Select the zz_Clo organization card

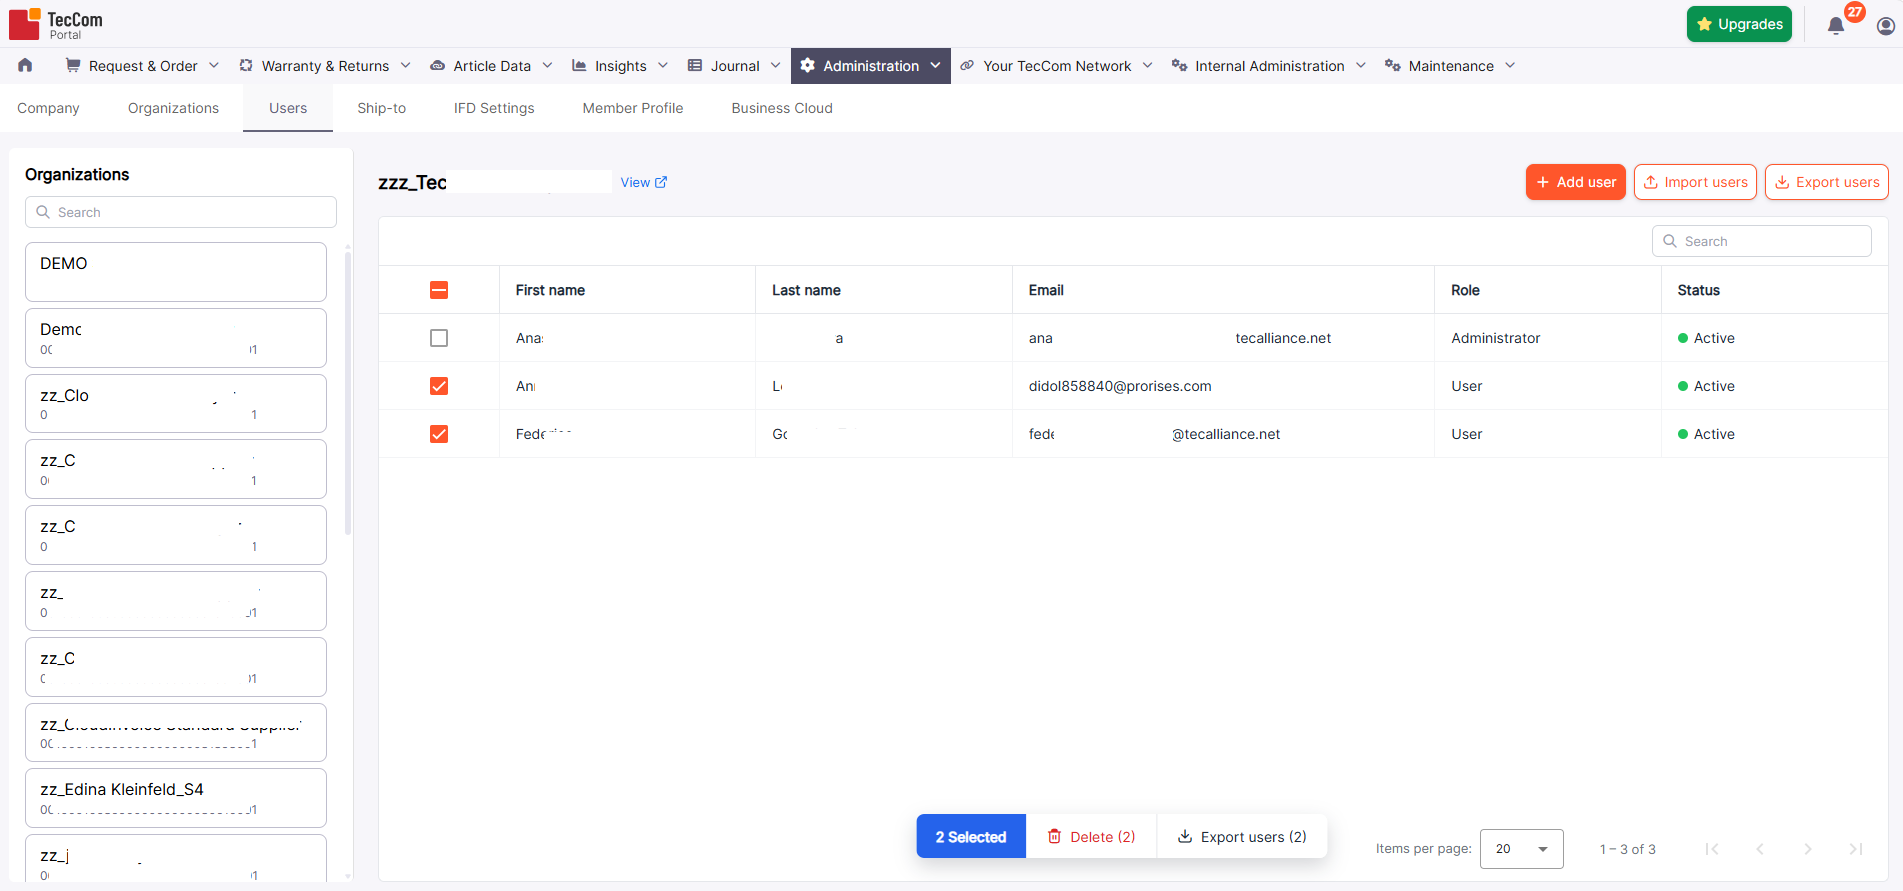point(176,404)
